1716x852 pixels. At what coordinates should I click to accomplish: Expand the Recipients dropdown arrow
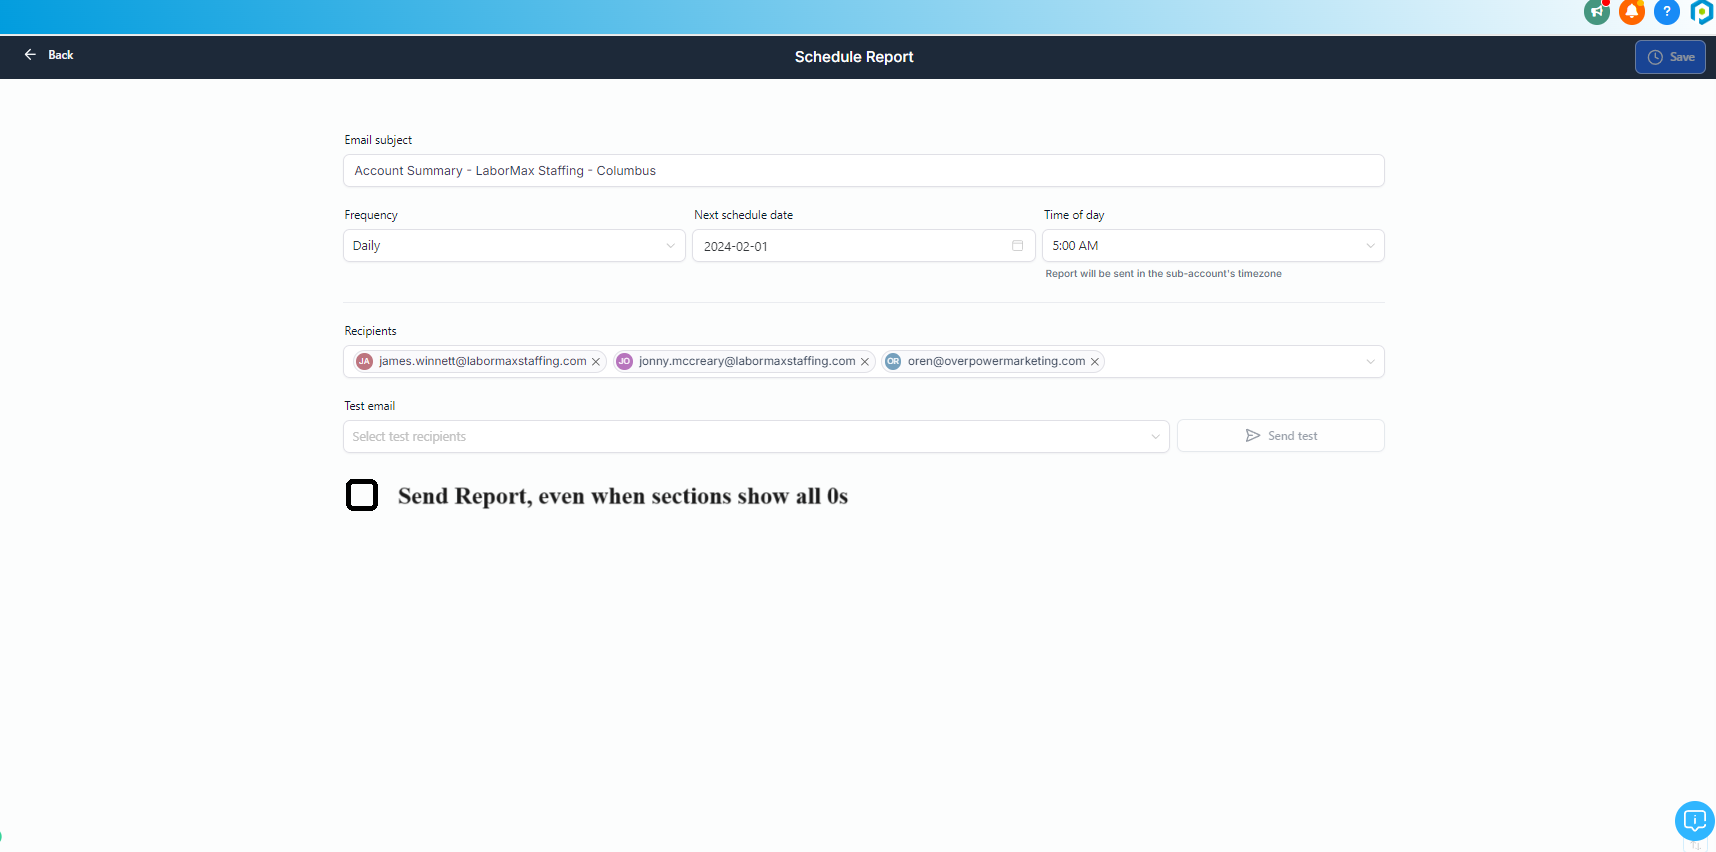point(1370,362)
